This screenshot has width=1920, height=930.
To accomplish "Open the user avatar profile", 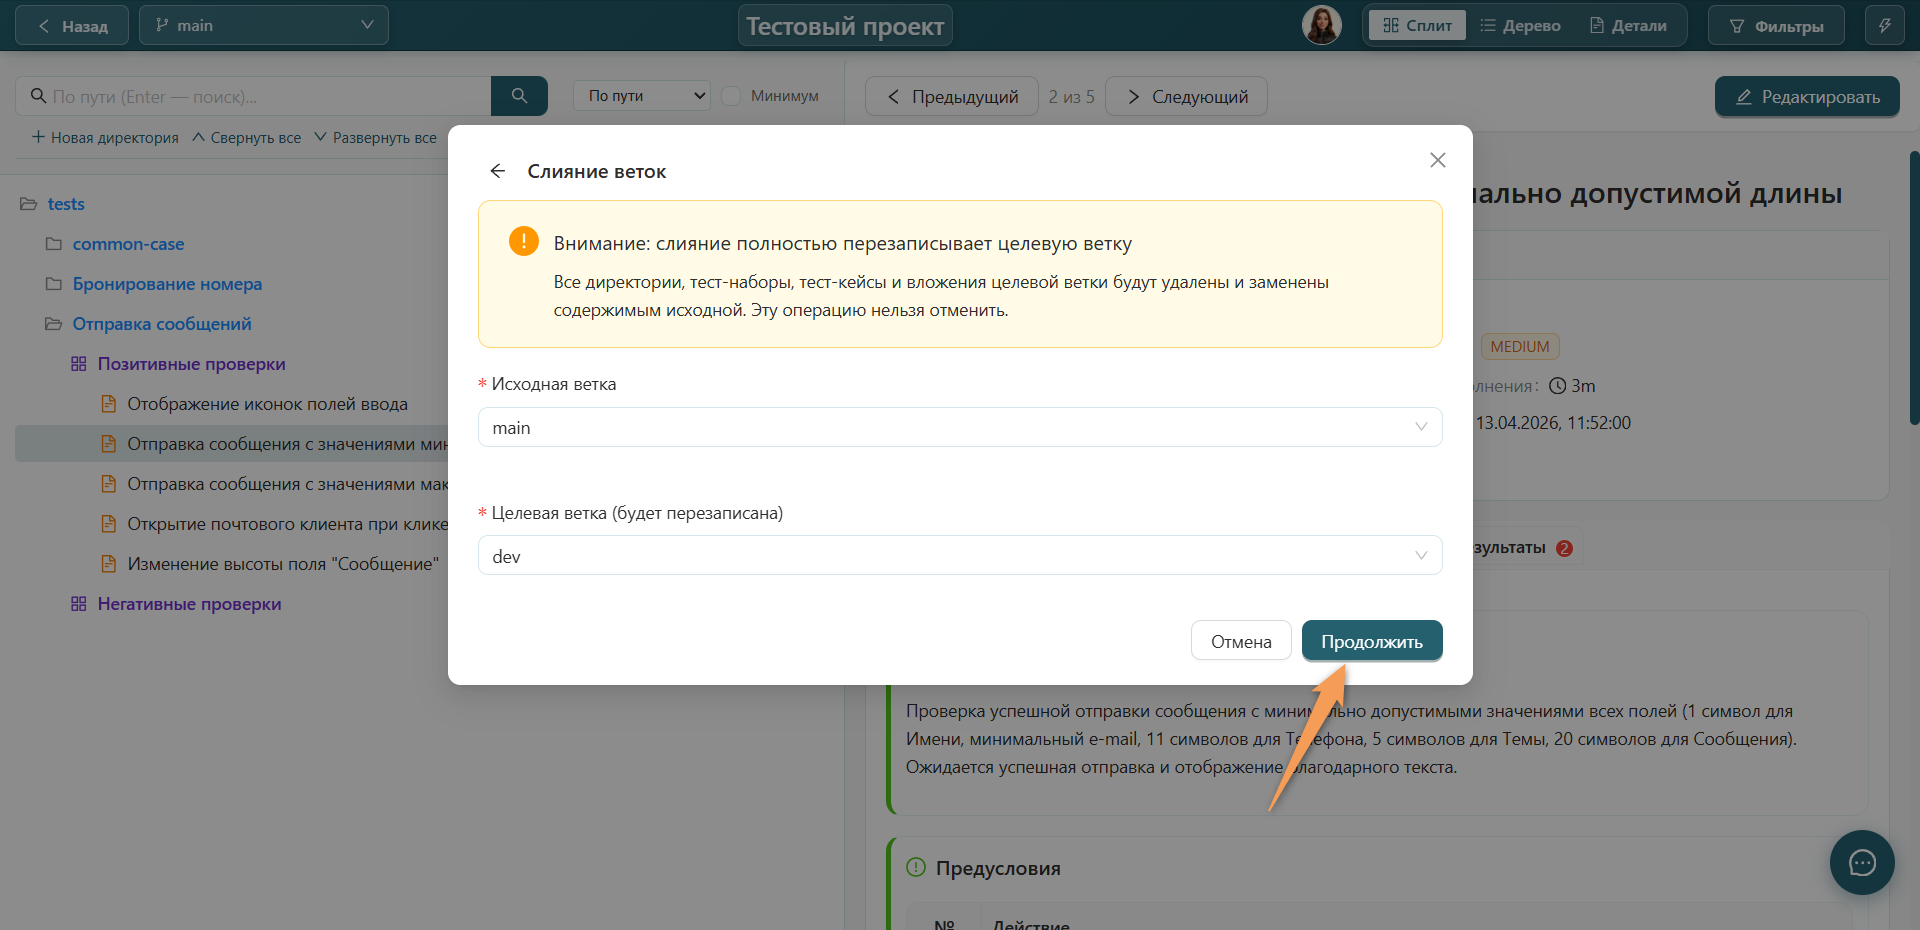I will (1321, 25).
